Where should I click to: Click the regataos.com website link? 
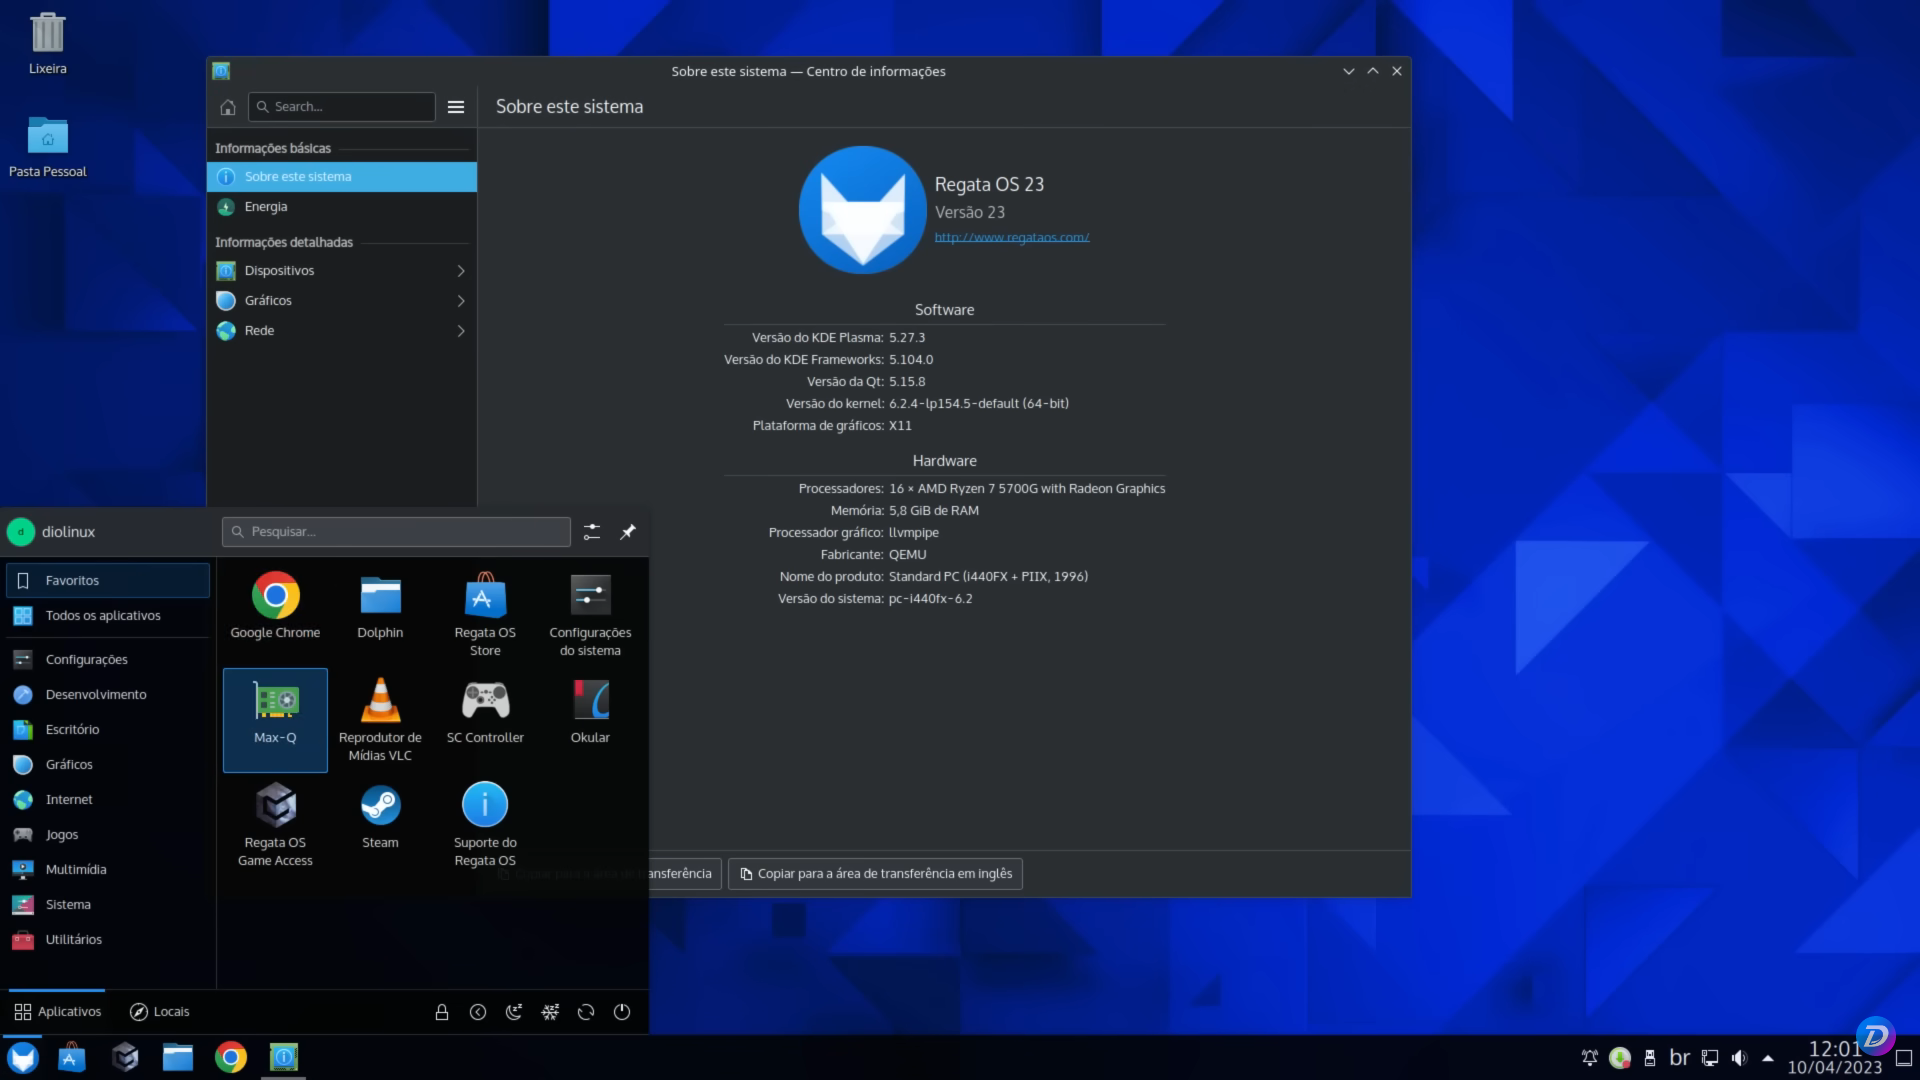point(1011,237)
